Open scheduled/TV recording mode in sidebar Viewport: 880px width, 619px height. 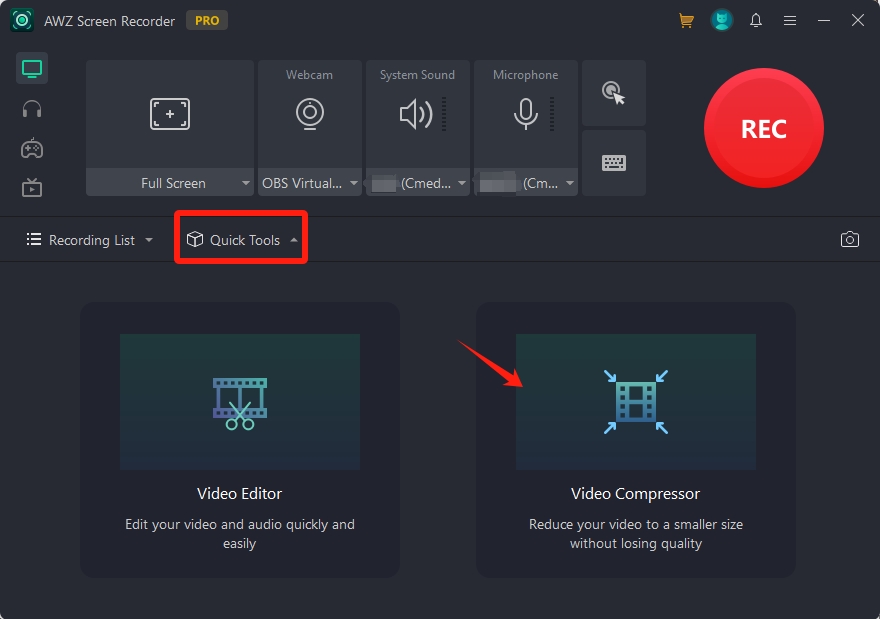pyautogui.click(x=32, y=187)
